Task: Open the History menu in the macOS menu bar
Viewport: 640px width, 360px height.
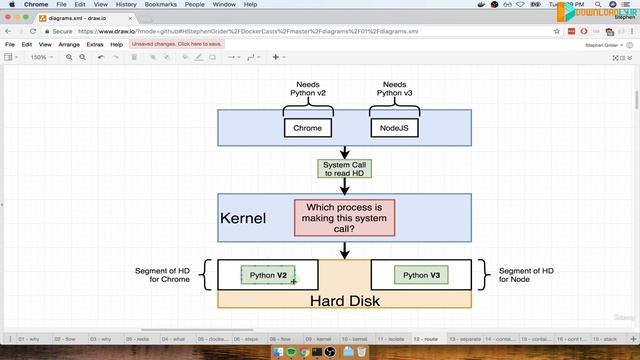Action: click(x=126, y=4)
